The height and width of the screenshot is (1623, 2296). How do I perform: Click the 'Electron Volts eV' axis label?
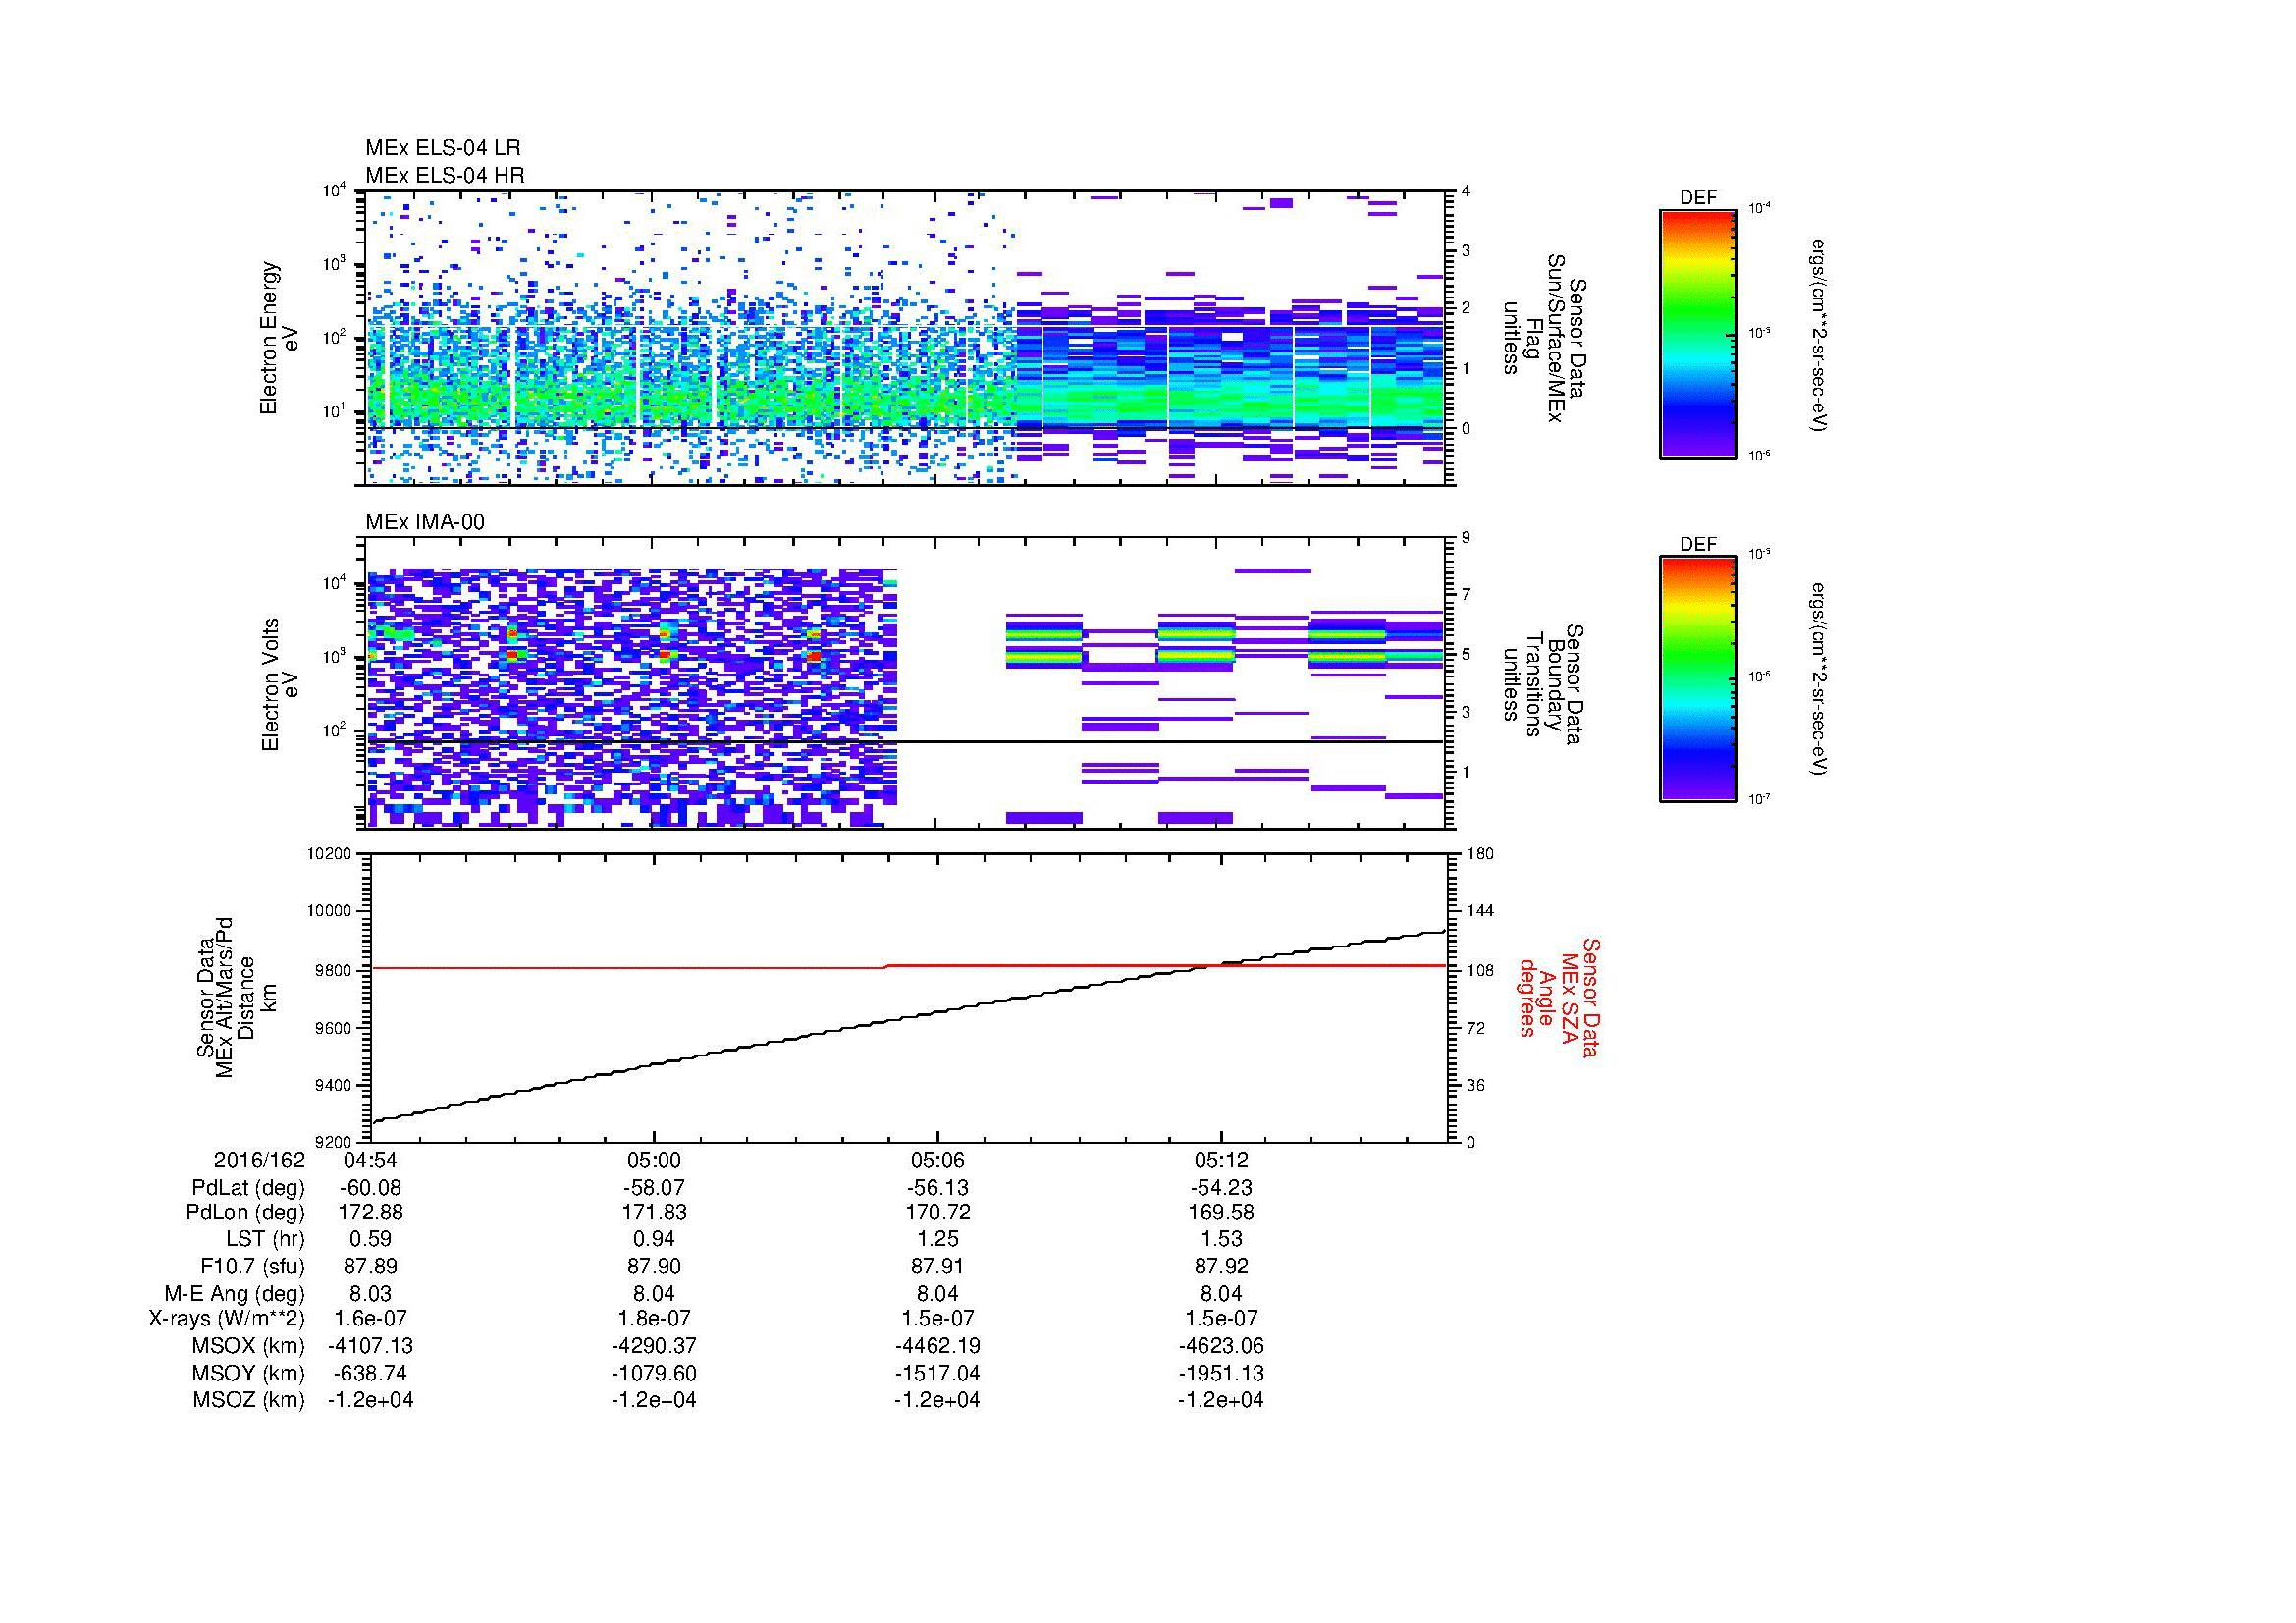(280, 684)
